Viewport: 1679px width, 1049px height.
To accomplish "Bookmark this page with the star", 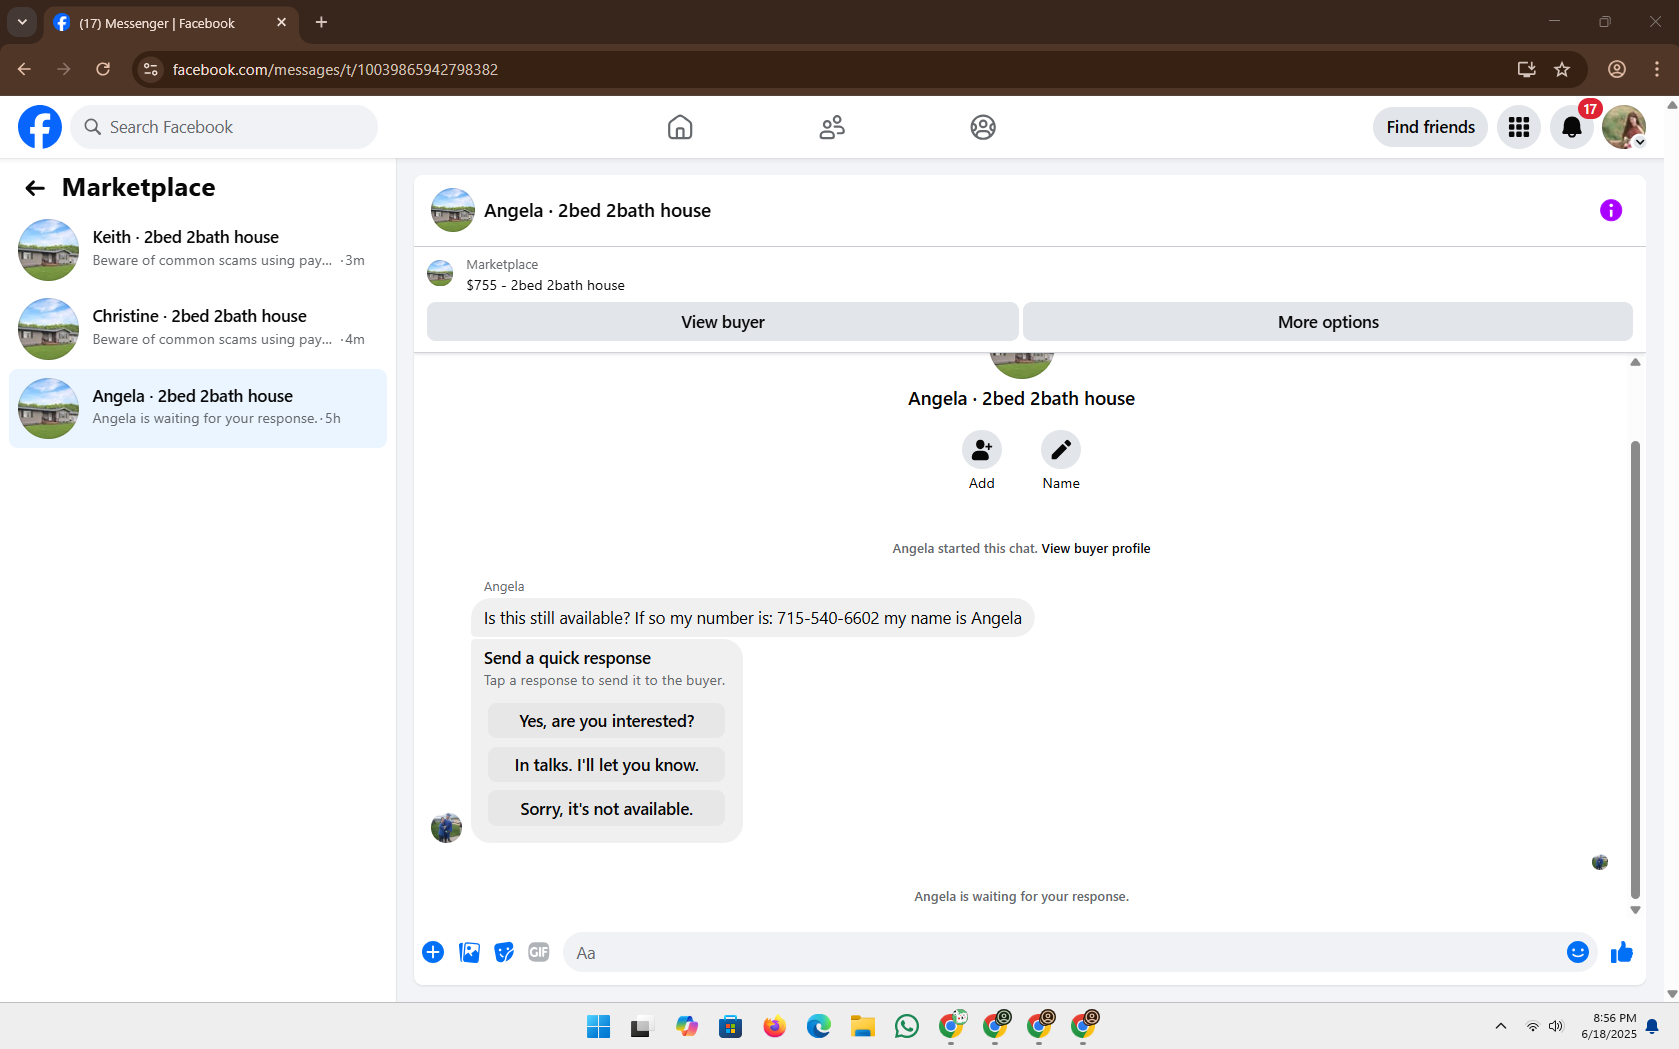I will click(x=1562, y=69).
